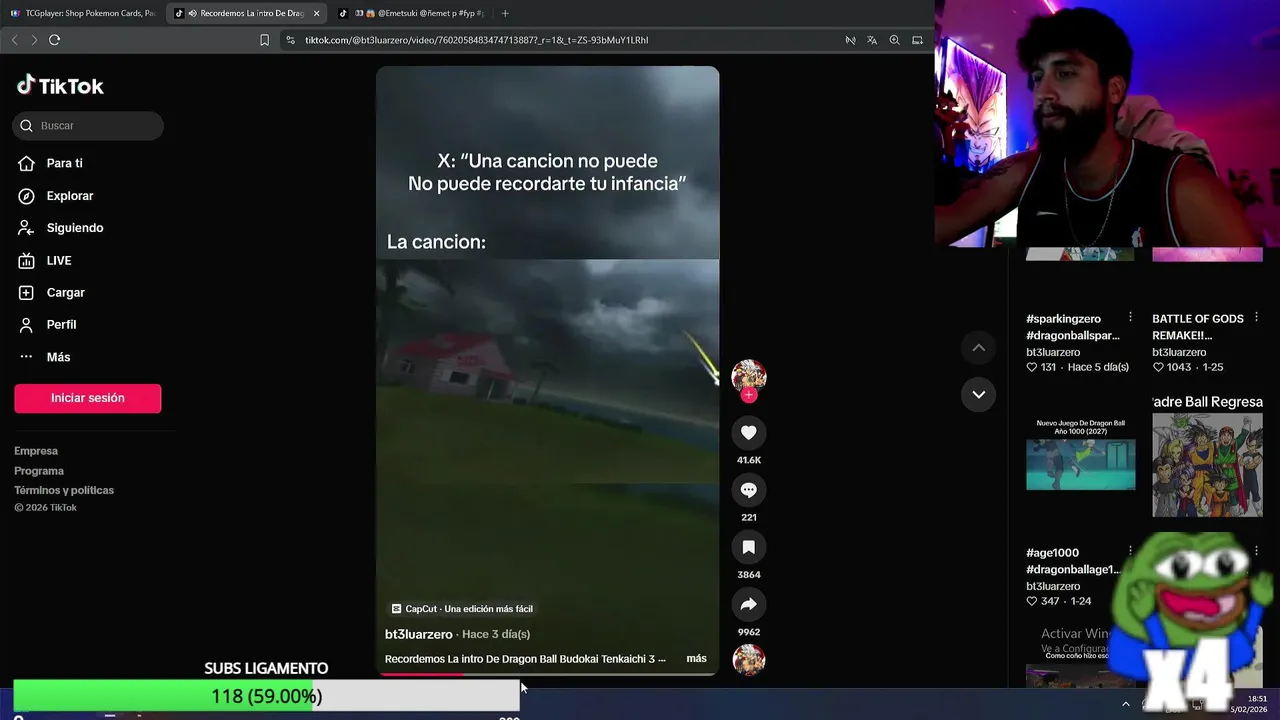Open bt3luarzero avatar beside video
The width and height of the screenshot is (1280, 720).
click(x=748, y=375)
